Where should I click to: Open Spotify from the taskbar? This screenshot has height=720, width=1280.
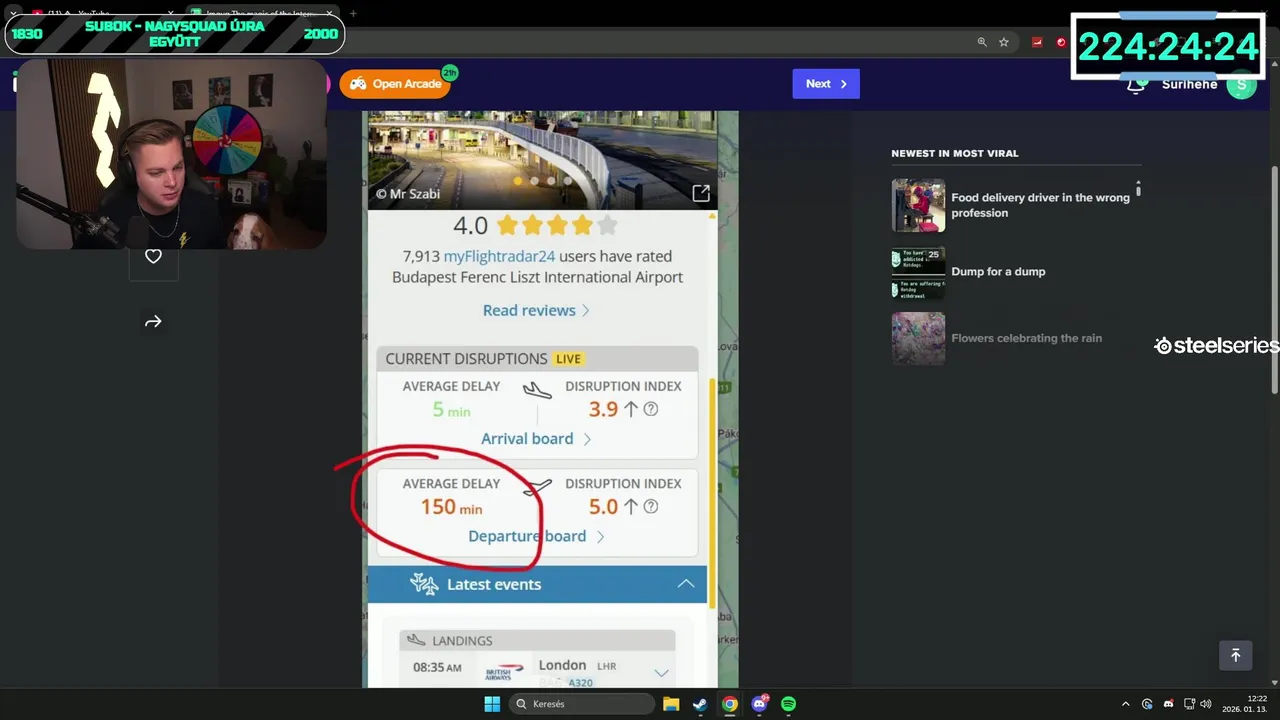(788, 704)
